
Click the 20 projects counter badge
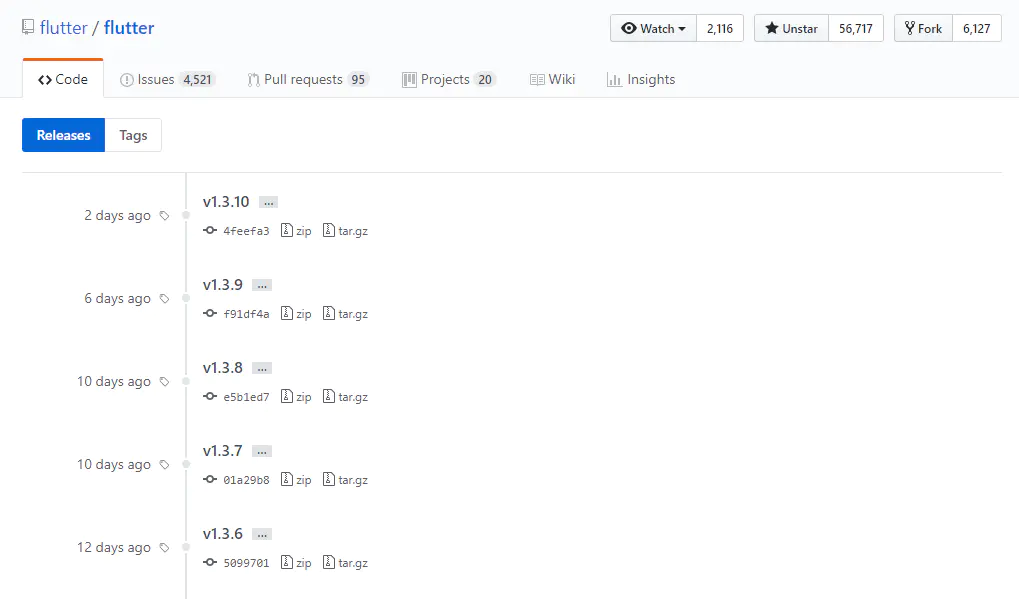pos(485,79)
